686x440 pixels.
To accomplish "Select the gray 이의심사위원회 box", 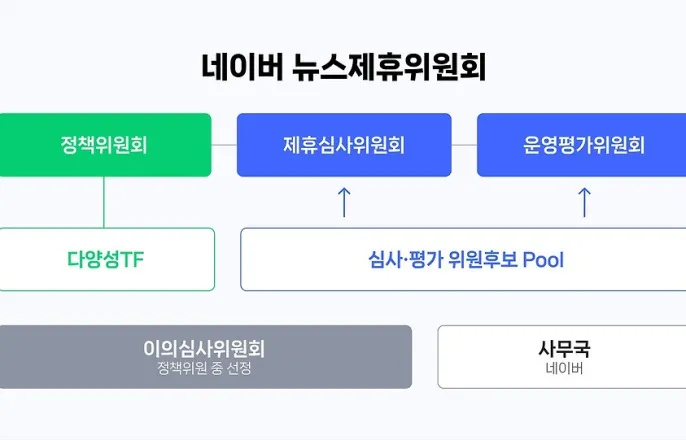I will point(205,357).
